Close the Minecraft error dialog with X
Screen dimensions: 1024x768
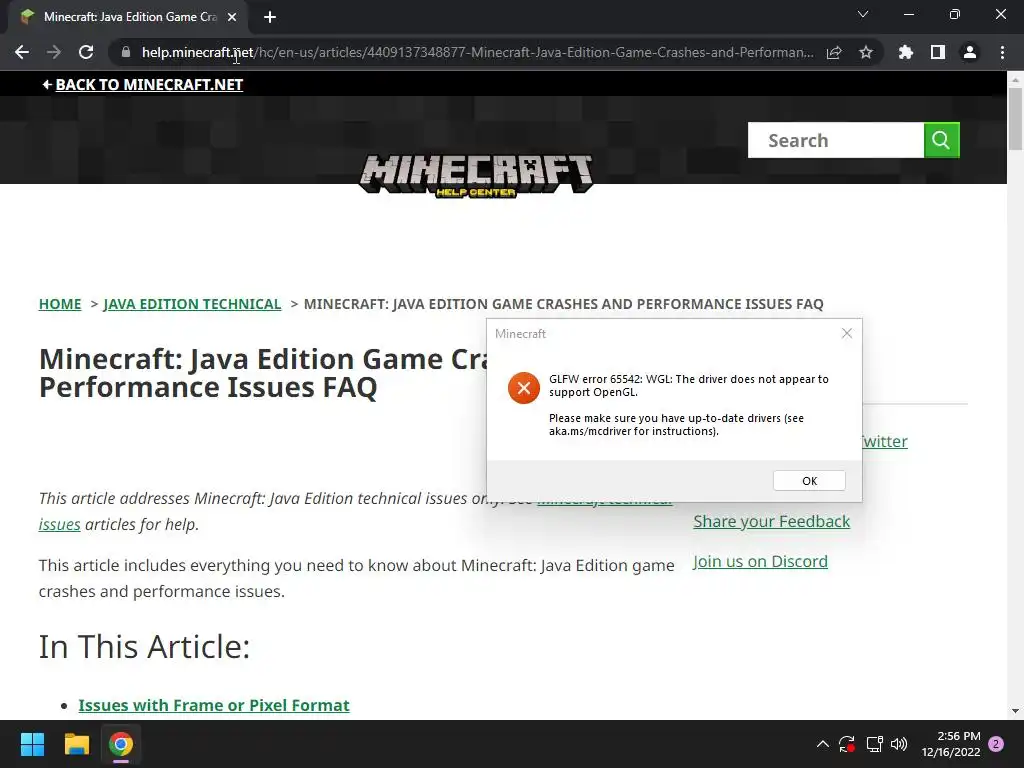click(847, 334)
